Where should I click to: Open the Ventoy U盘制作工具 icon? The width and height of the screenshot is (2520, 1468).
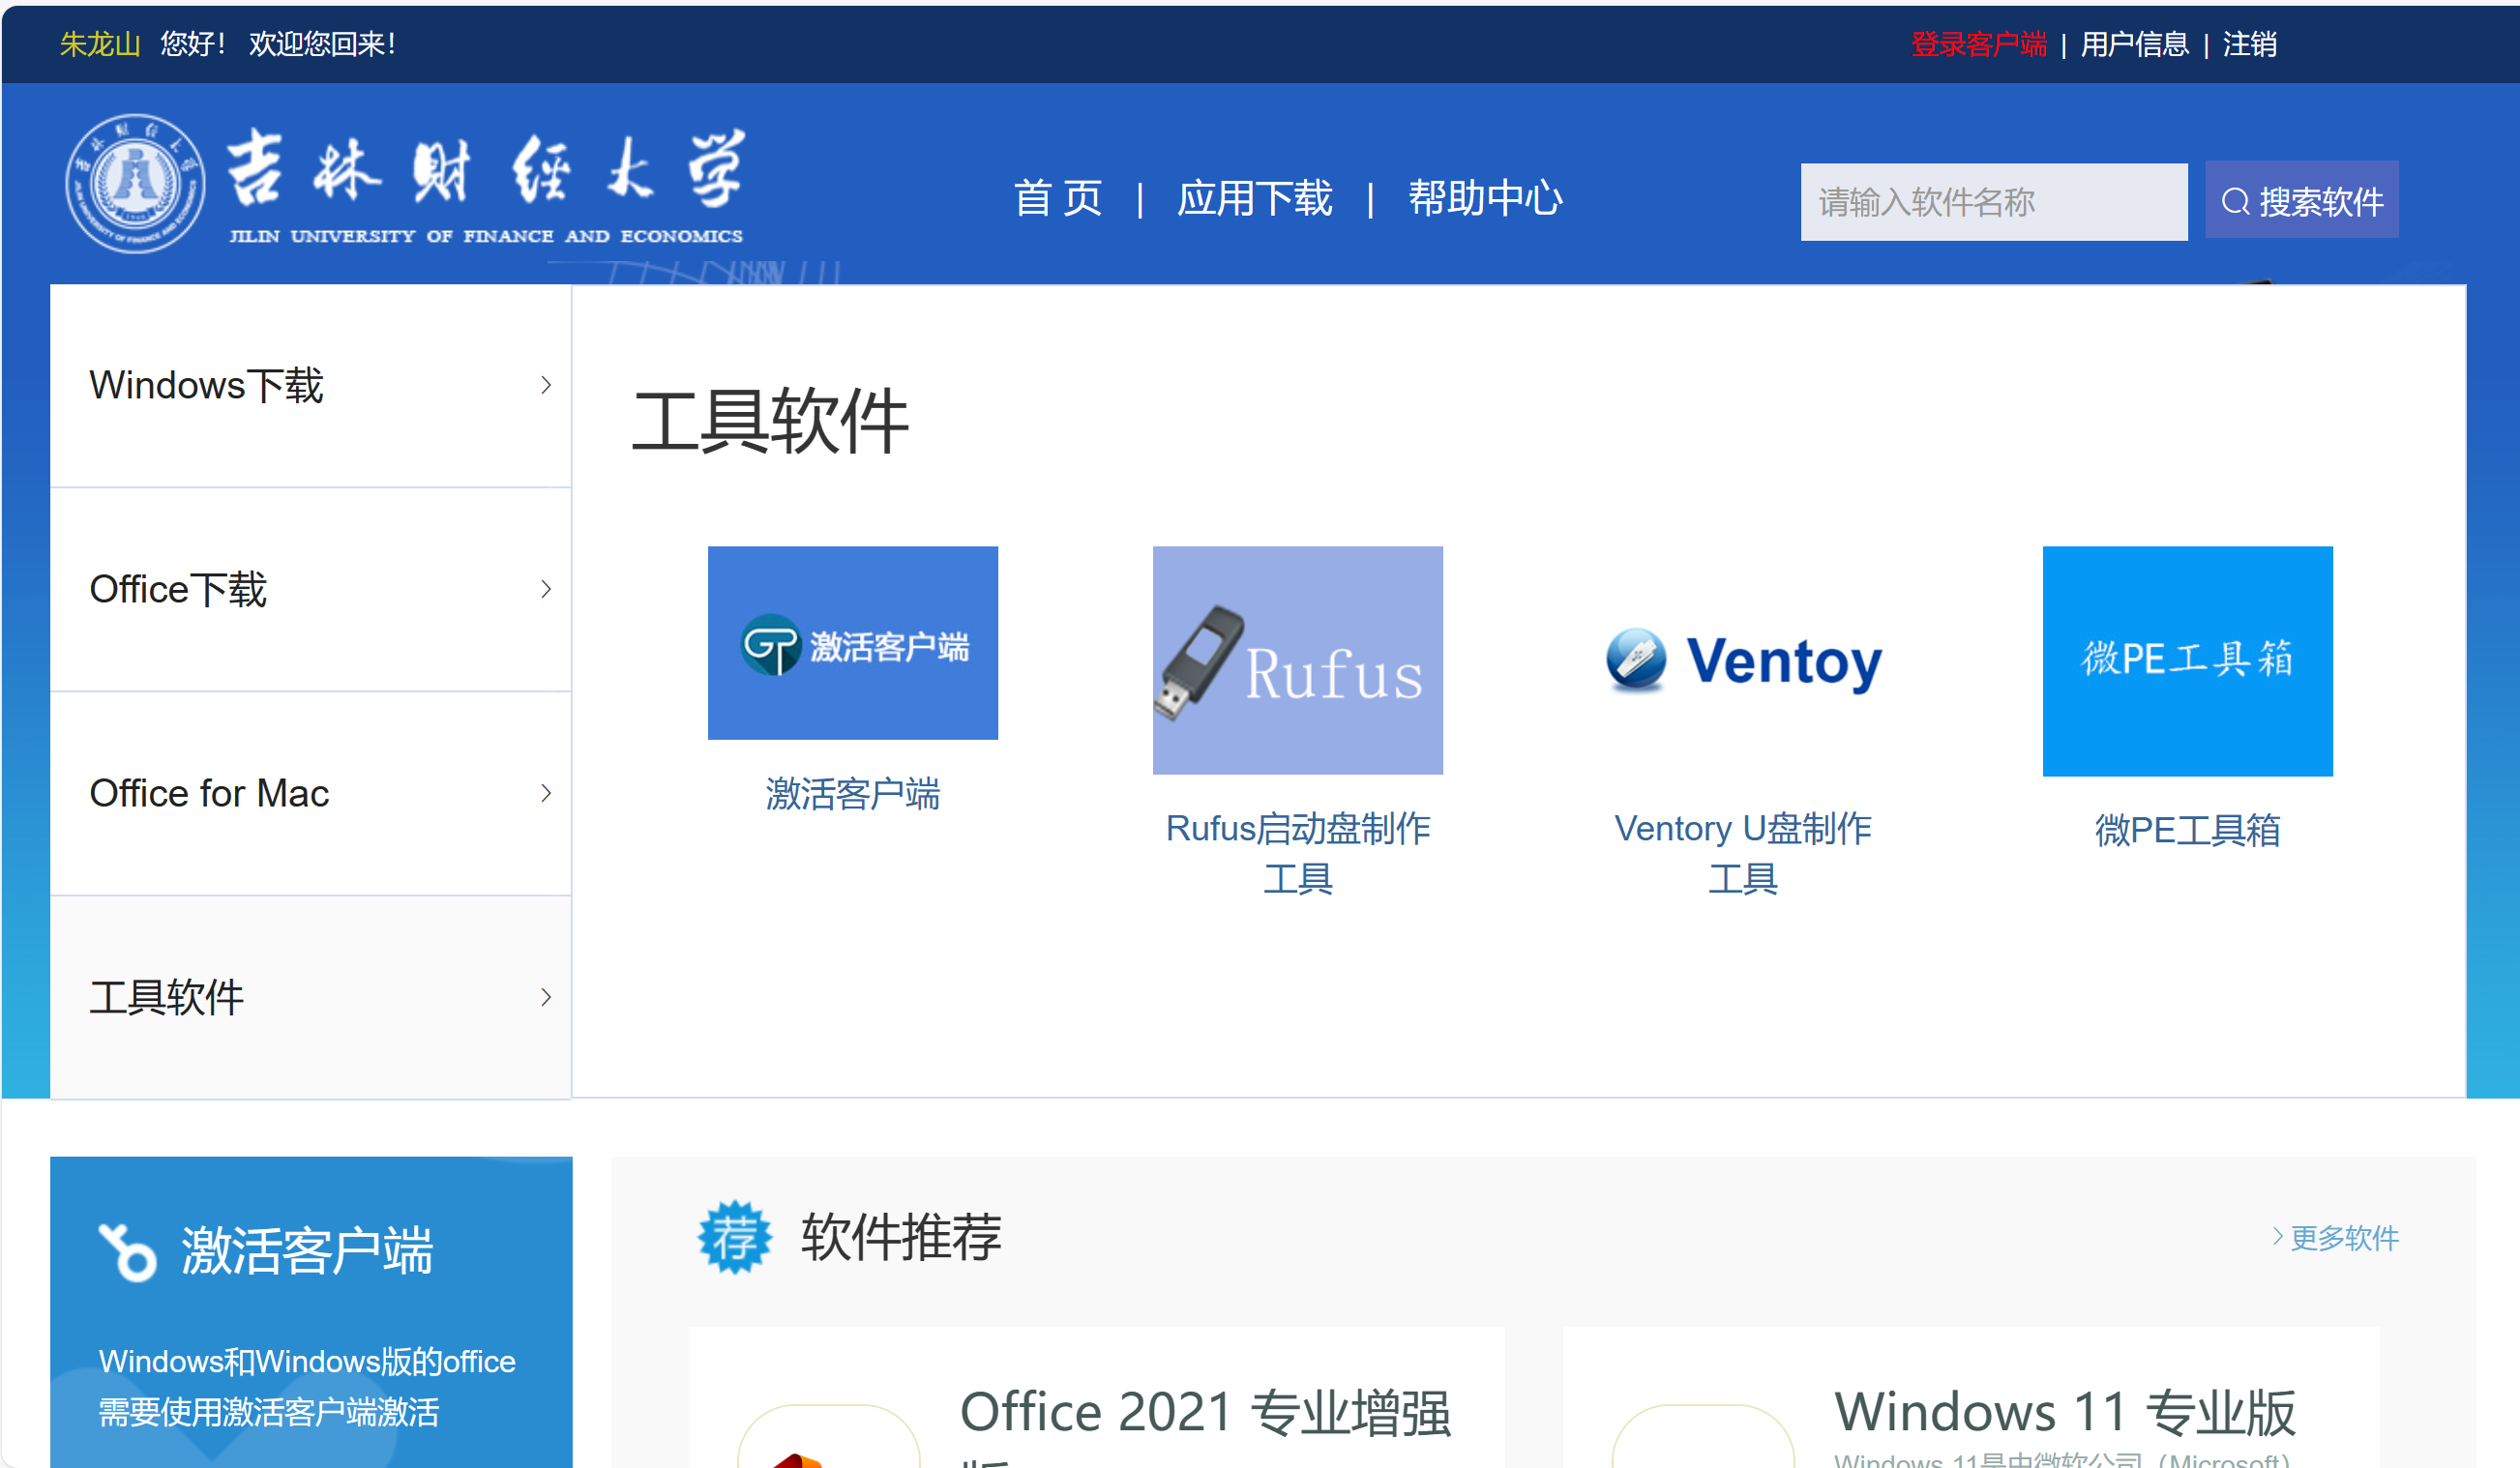coord(1744,661)
